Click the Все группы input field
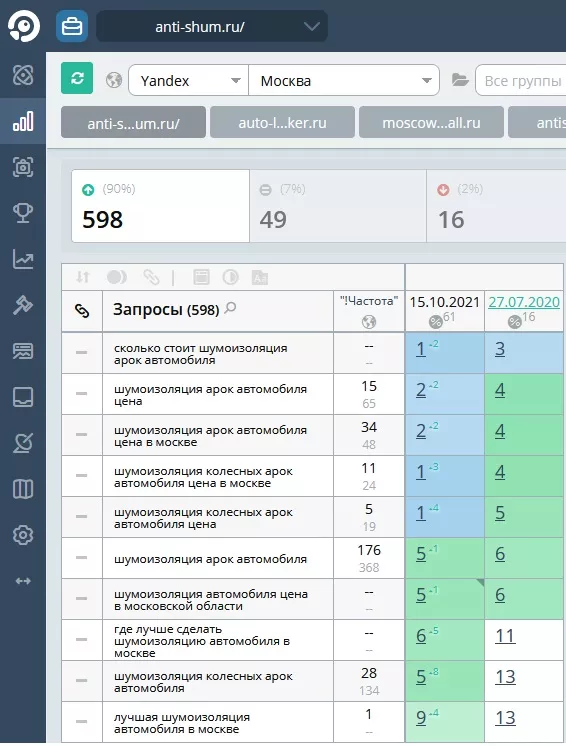 [x=521, y=80]
